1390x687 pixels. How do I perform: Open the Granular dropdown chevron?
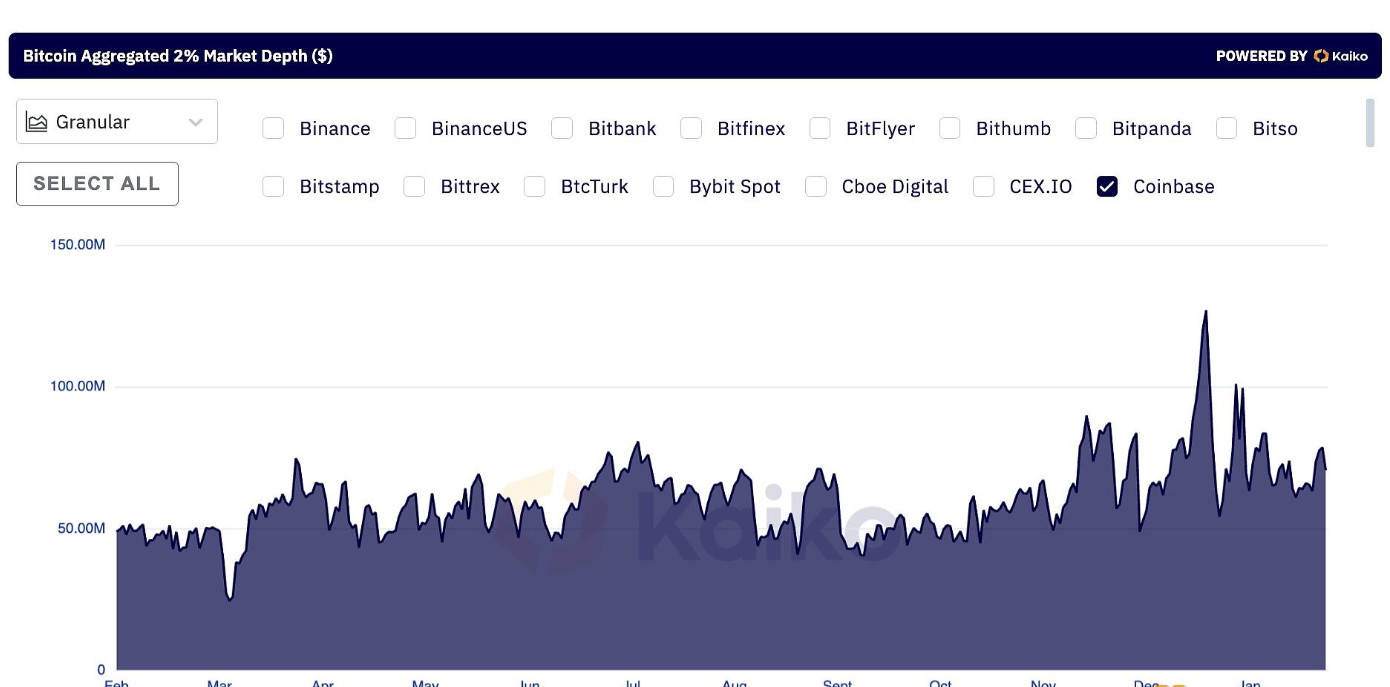pyautogui.click(x=196, y=122)
